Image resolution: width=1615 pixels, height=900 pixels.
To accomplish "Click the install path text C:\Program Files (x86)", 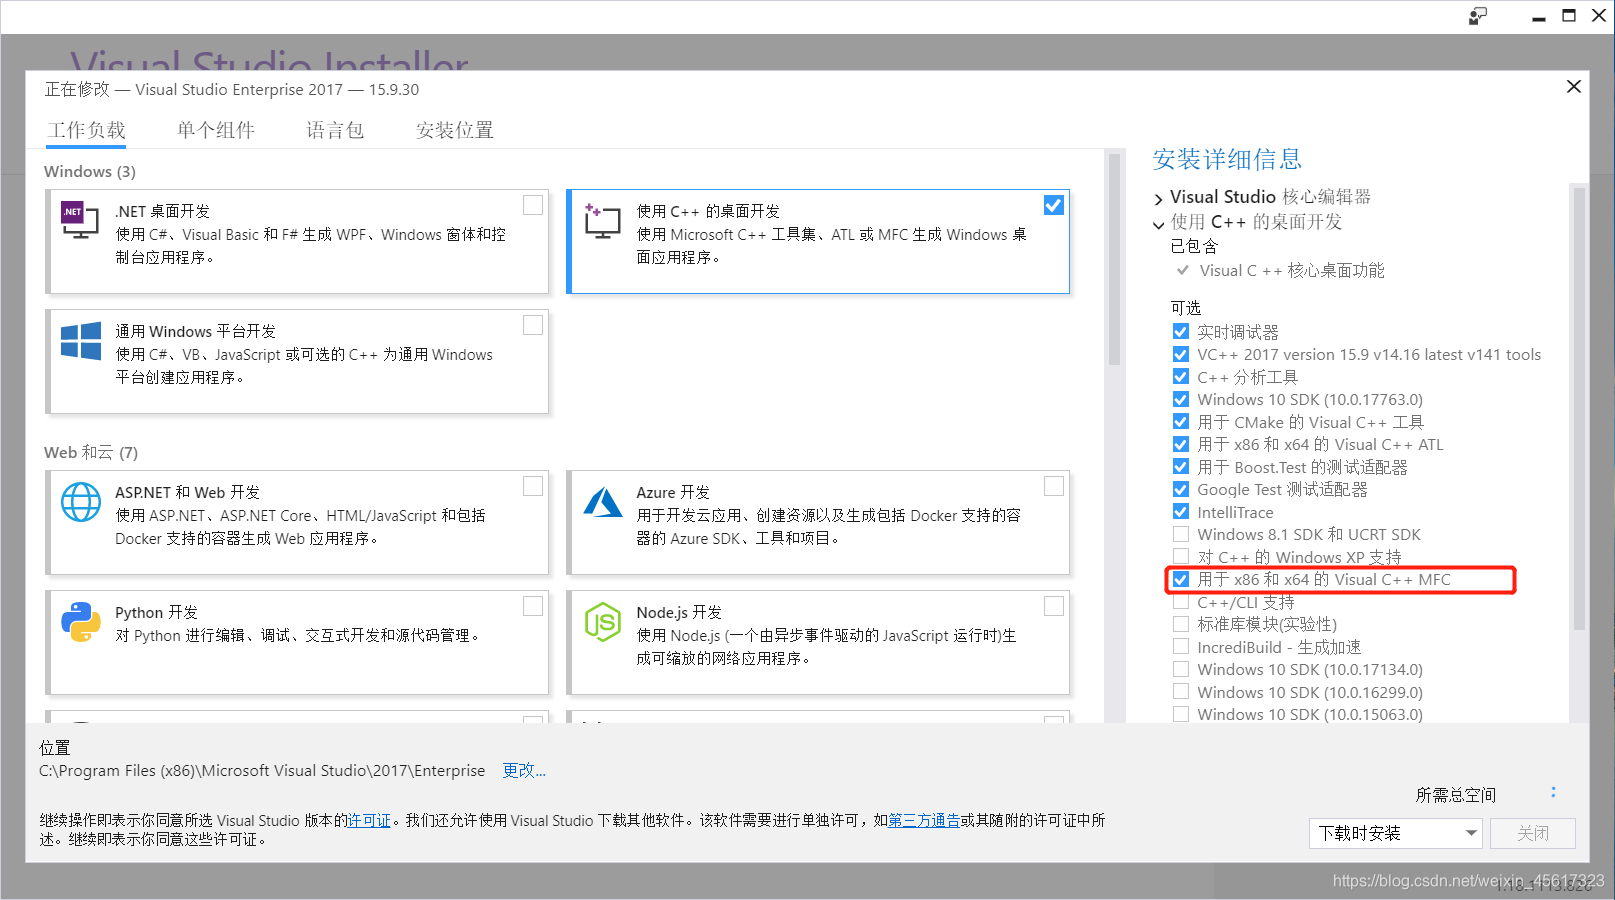I will (262, 770).
